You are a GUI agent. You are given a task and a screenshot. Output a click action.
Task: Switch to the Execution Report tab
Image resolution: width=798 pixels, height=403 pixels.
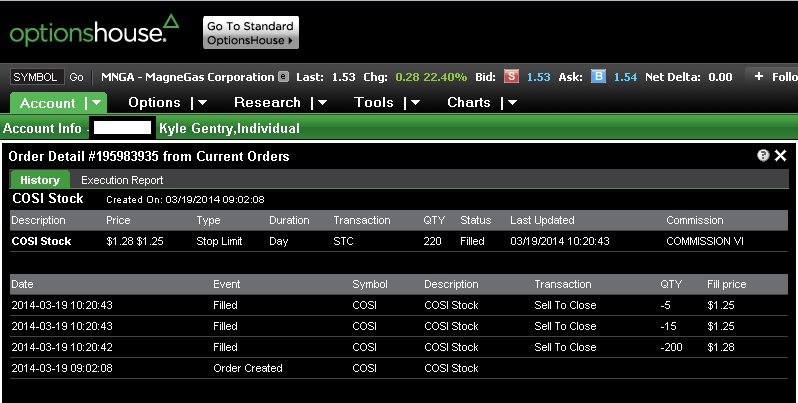tap(122, 180)
